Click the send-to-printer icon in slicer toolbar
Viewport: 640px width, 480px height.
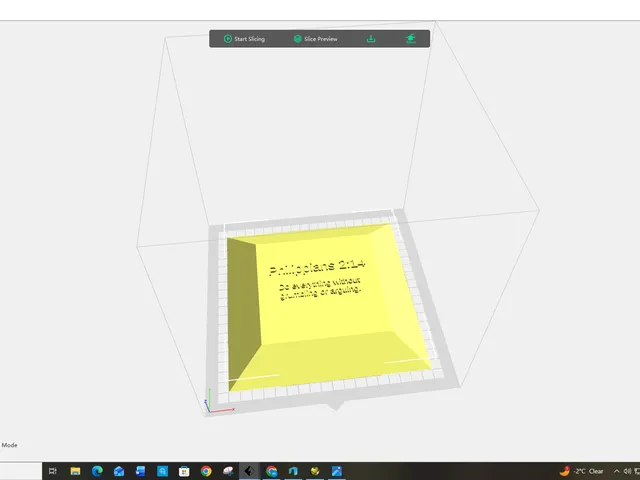click(x=411, y=39)
